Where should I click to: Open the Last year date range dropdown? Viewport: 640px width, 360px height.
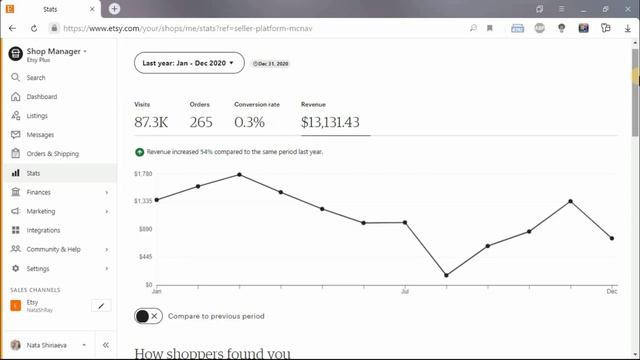(189, 63)
